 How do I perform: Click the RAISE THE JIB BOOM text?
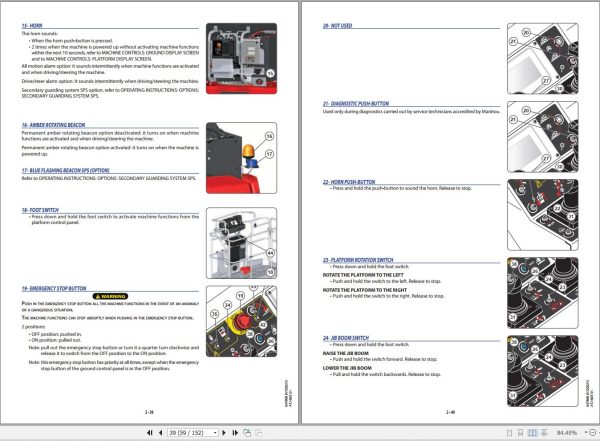[346, 353]
